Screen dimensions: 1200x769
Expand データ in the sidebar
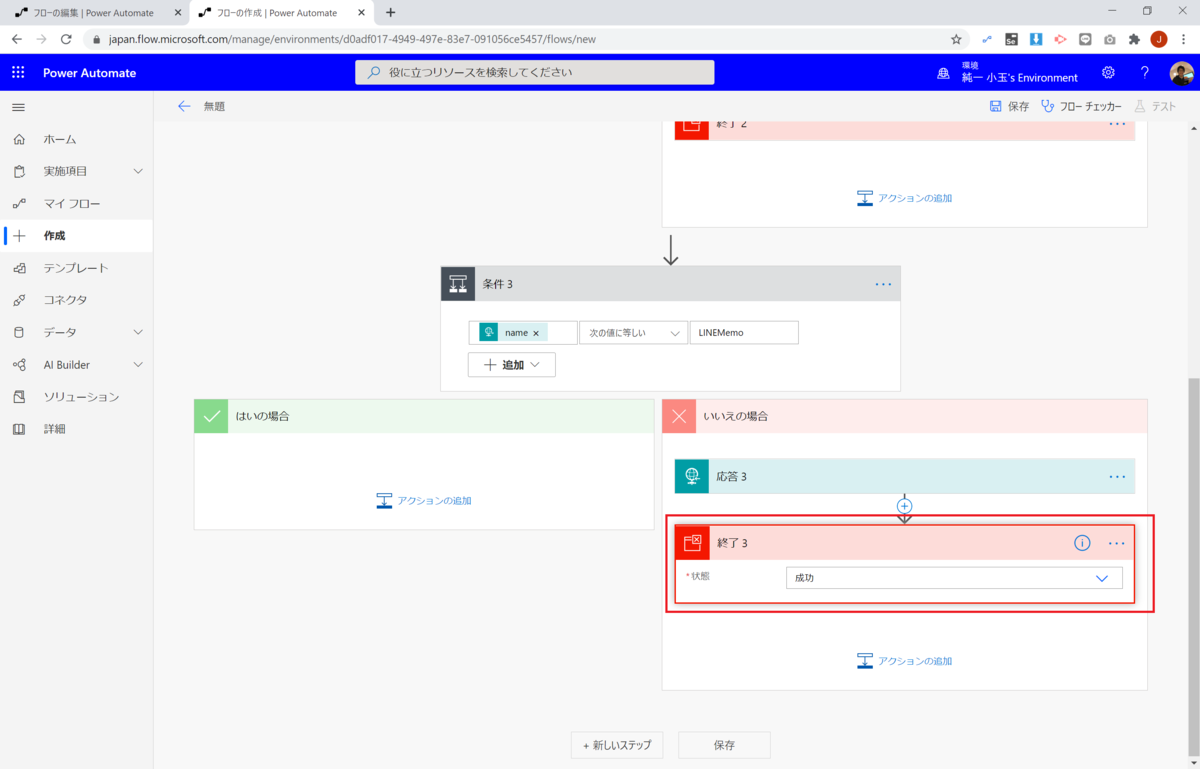[138, 332]
